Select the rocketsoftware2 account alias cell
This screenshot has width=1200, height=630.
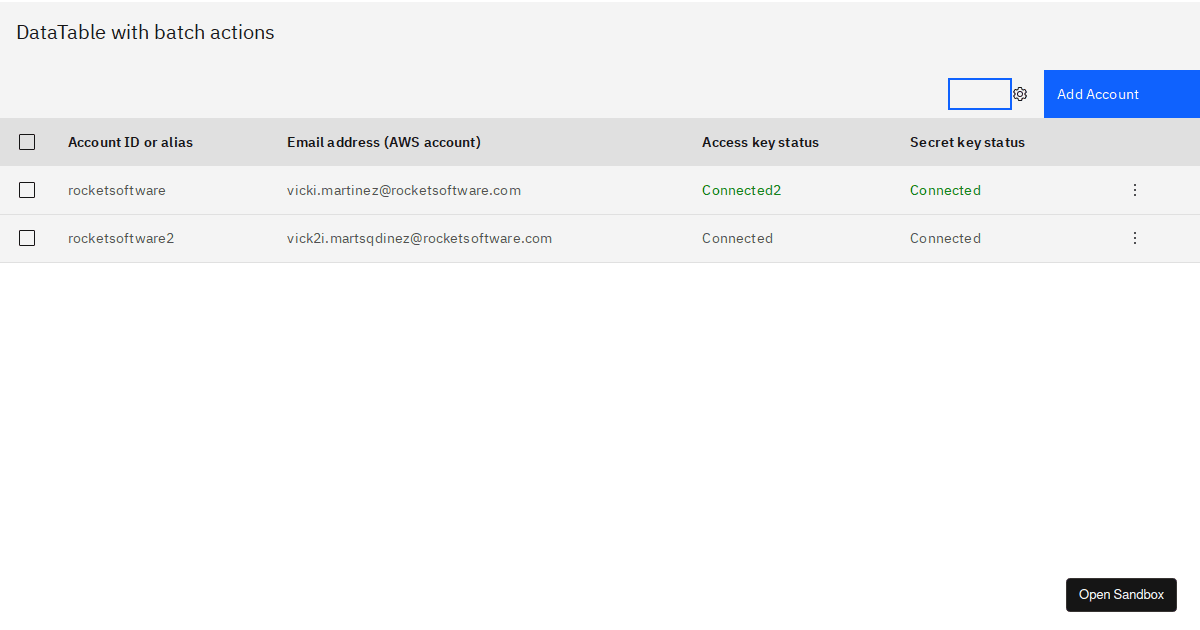tap(121, 238)
